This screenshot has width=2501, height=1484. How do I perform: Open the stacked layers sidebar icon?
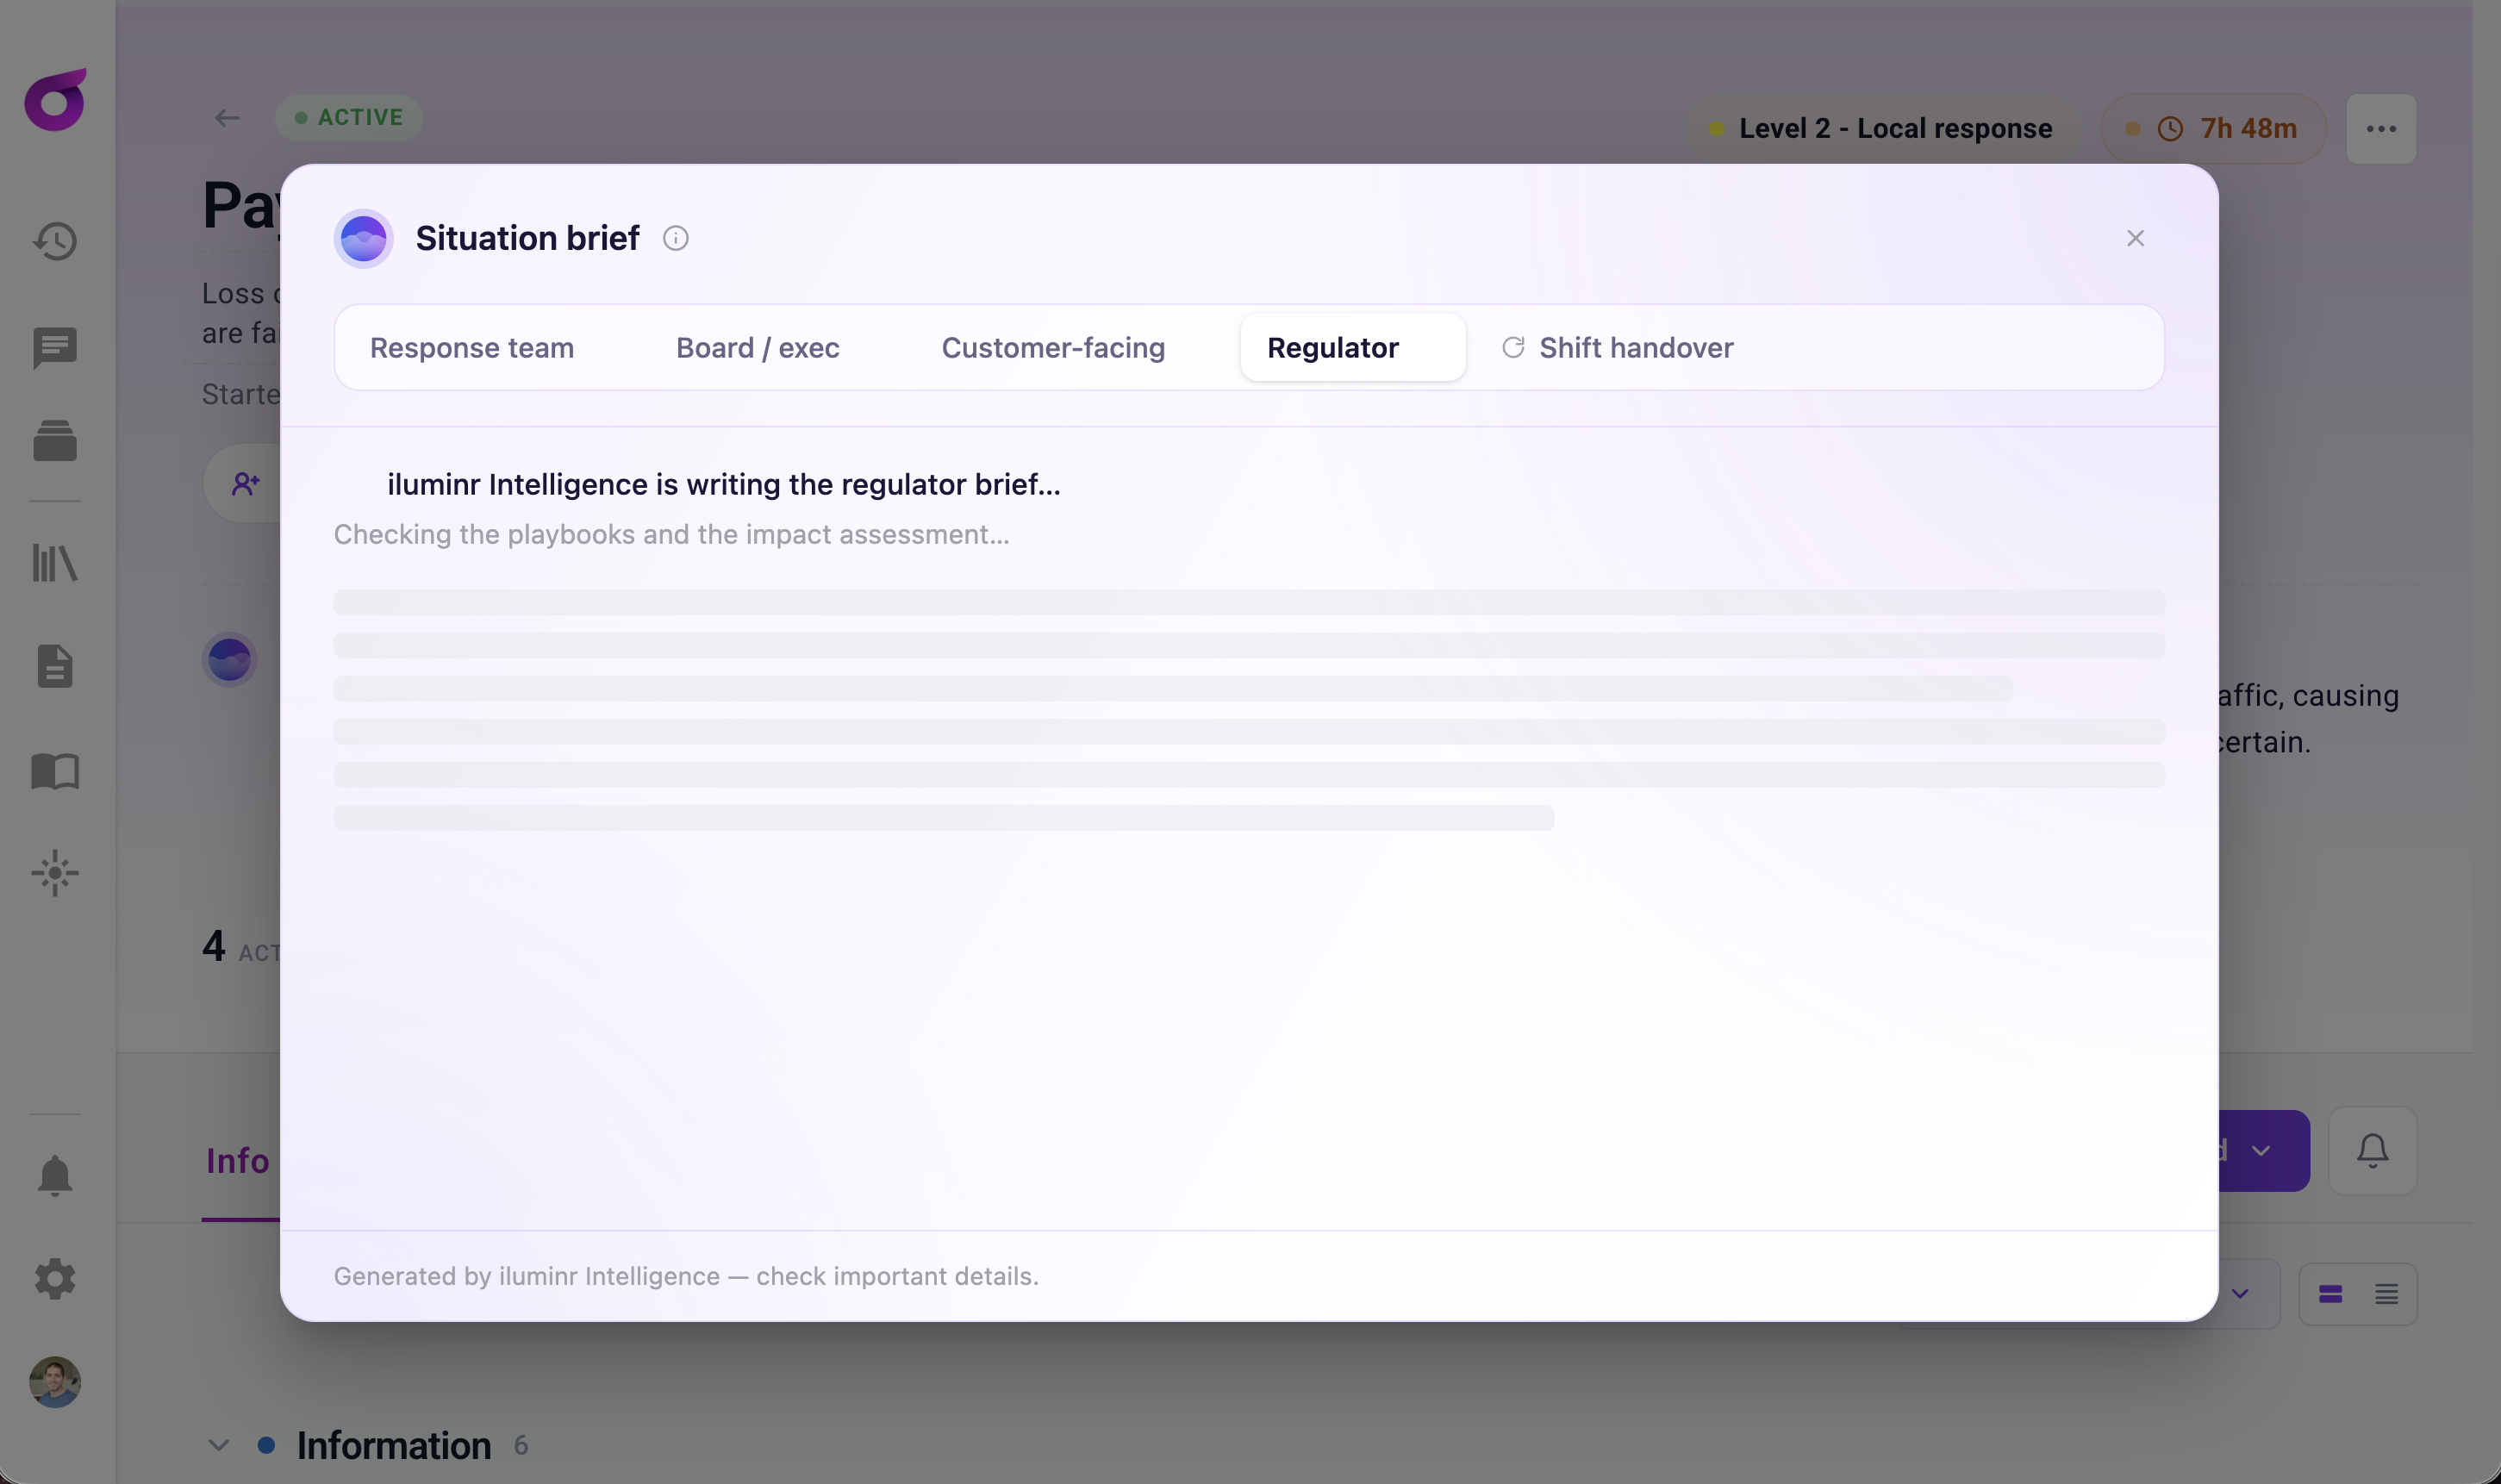pos(55,441)
